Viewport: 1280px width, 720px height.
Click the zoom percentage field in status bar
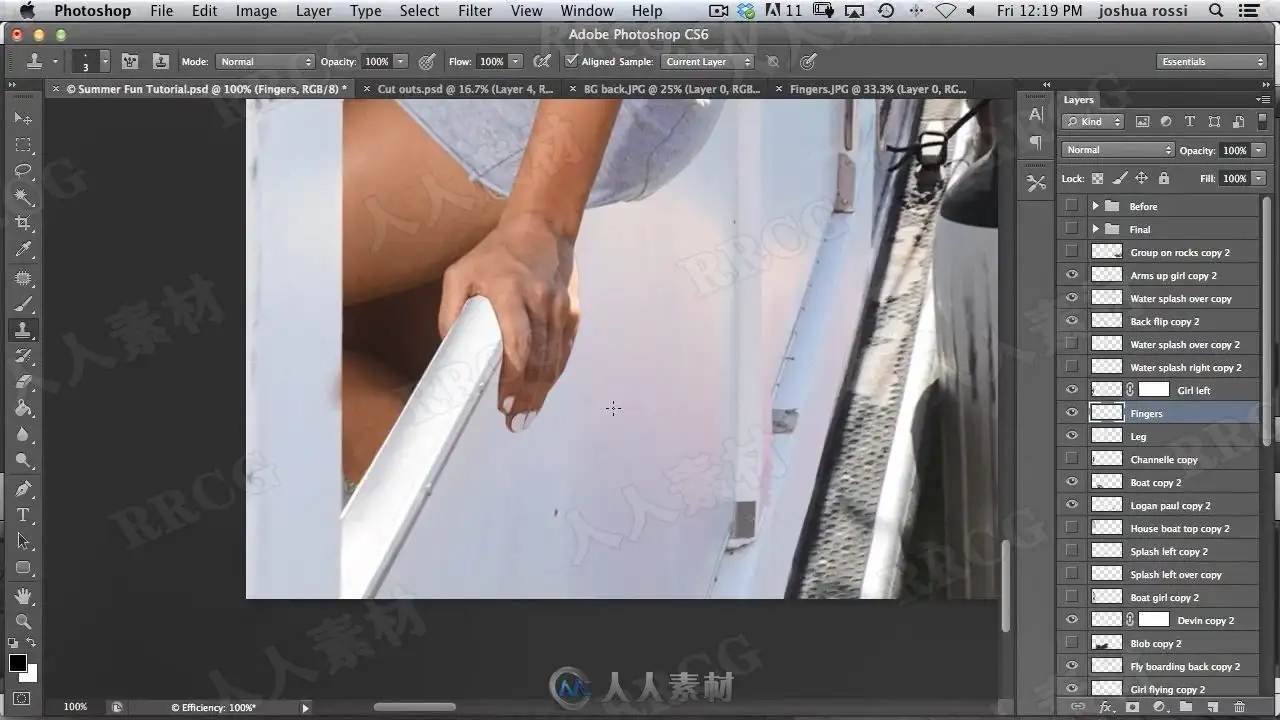point(75,707)
